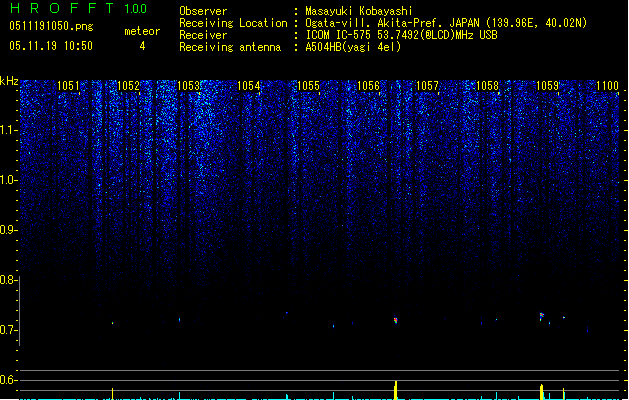Click the 1100 time marker
The image size is (629, 400).
[x=607, y=86]
